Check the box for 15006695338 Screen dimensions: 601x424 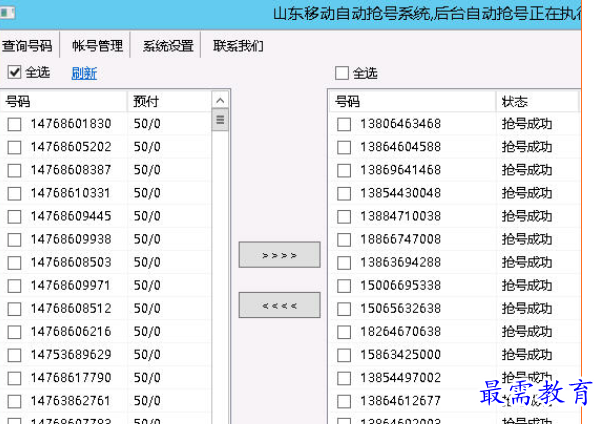click(344, 286)
